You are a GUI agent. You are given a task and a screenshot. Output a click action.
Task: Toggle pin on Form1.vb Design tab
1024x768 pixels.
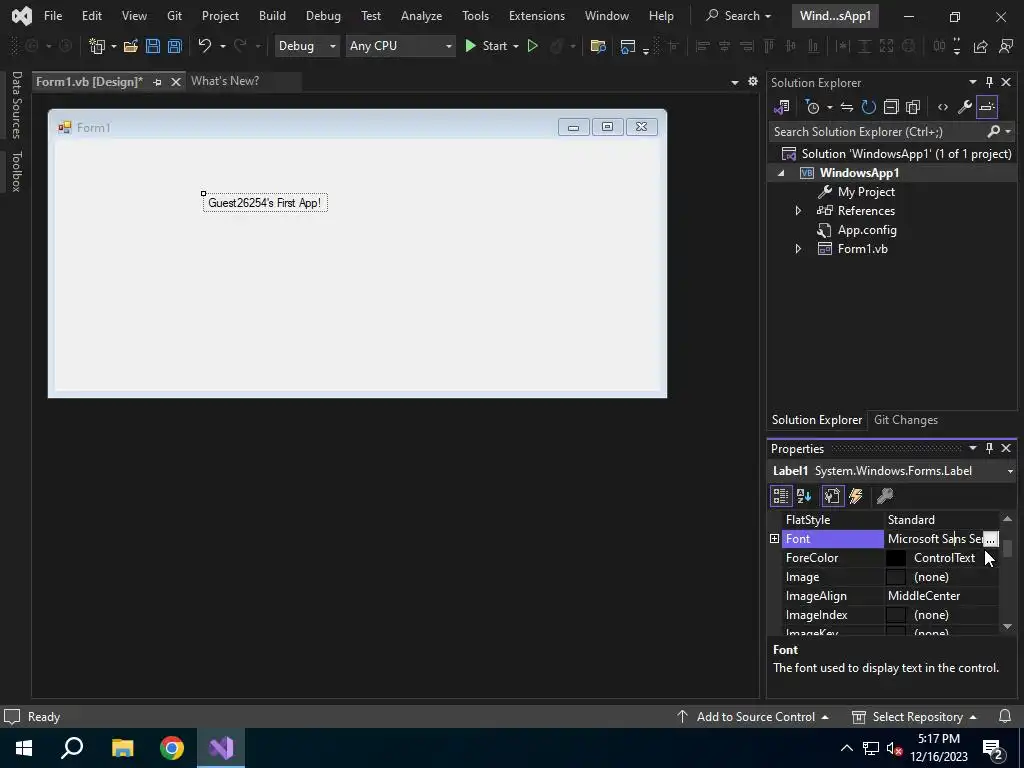coord(157,82)
